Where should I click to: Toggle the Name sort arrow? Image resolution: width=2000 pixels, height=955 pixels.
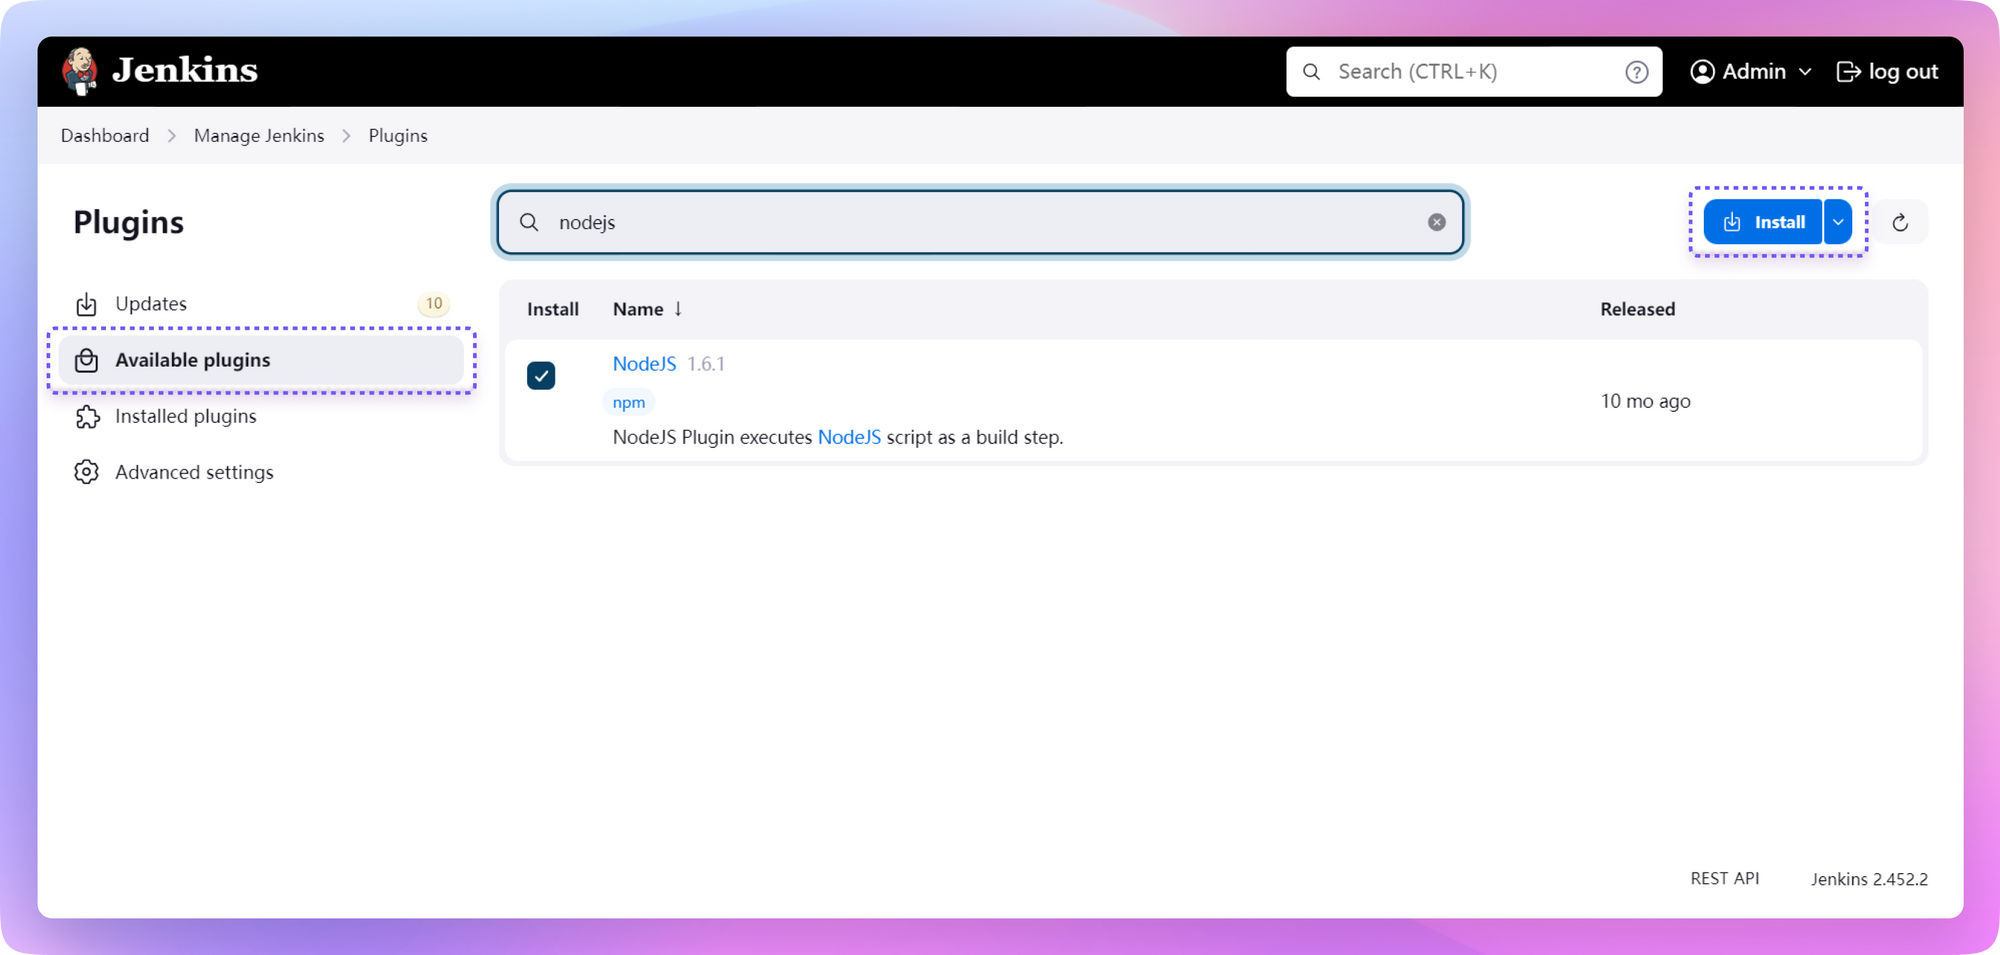point(678,309)
